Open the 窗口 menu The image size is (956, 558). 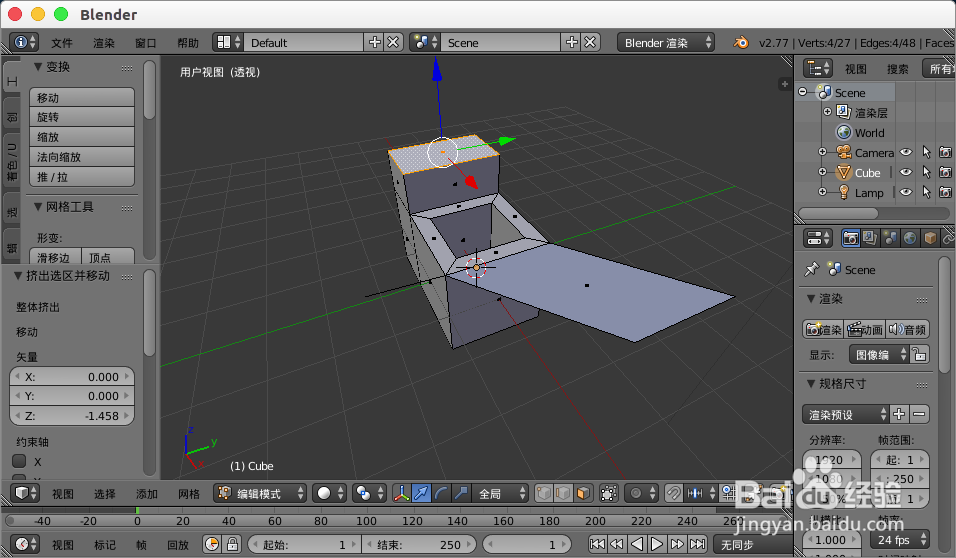pos(146,43)
